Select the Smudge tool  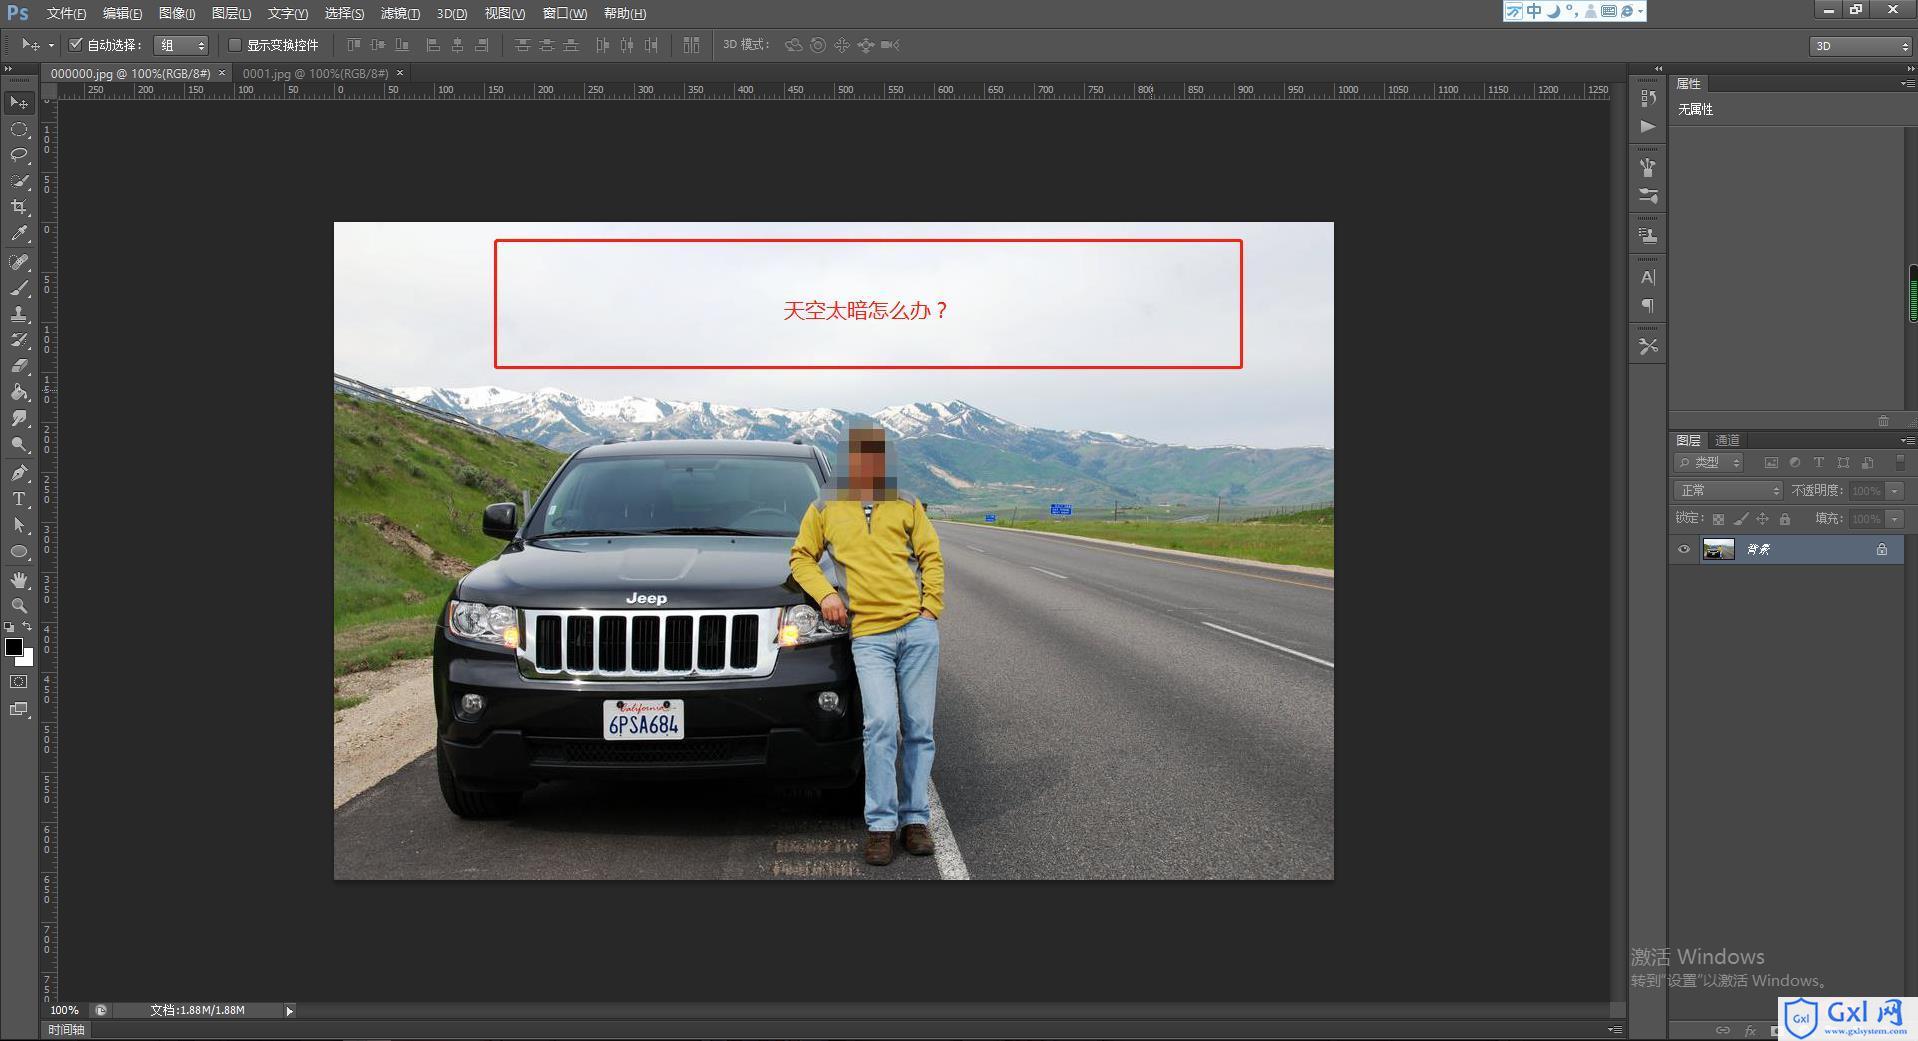coord(19,418)
